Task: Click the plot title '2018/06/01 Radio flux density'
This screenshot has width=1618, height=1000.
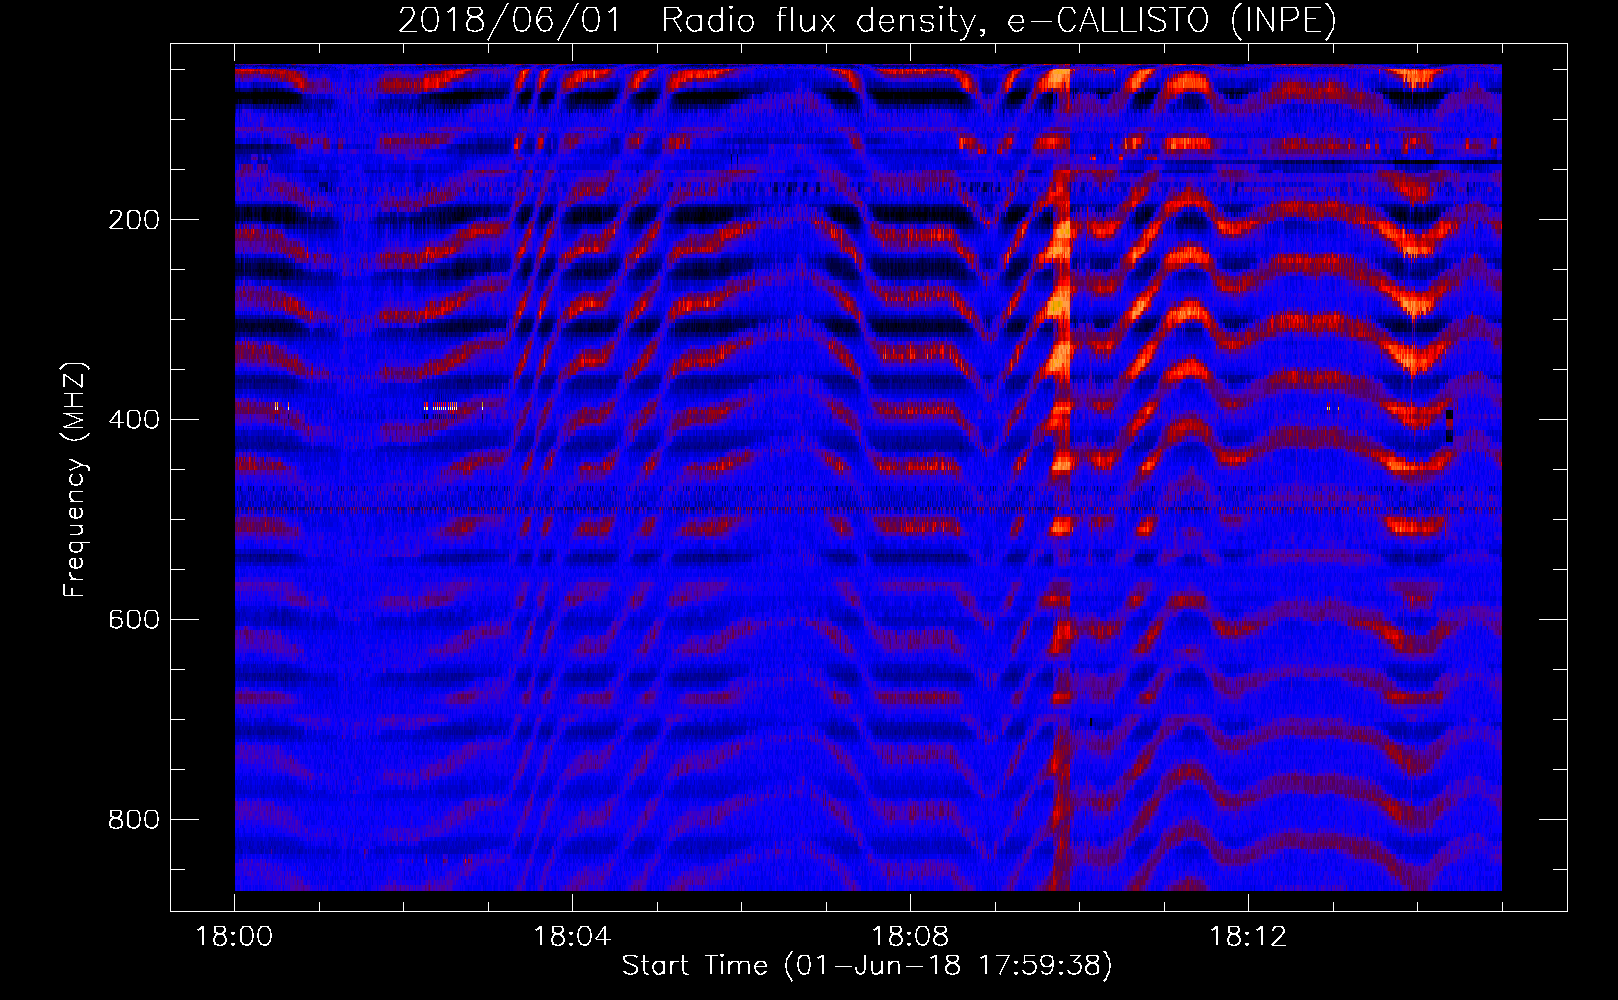Action: pyautogui.click(x=867, y=20)
